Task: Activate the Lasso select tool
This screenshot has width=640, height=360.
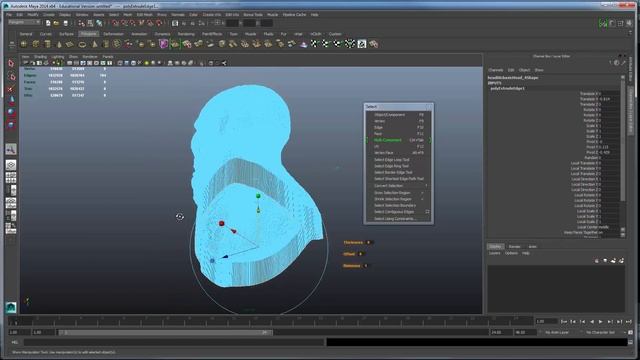Action: click(x=11, y=76)
